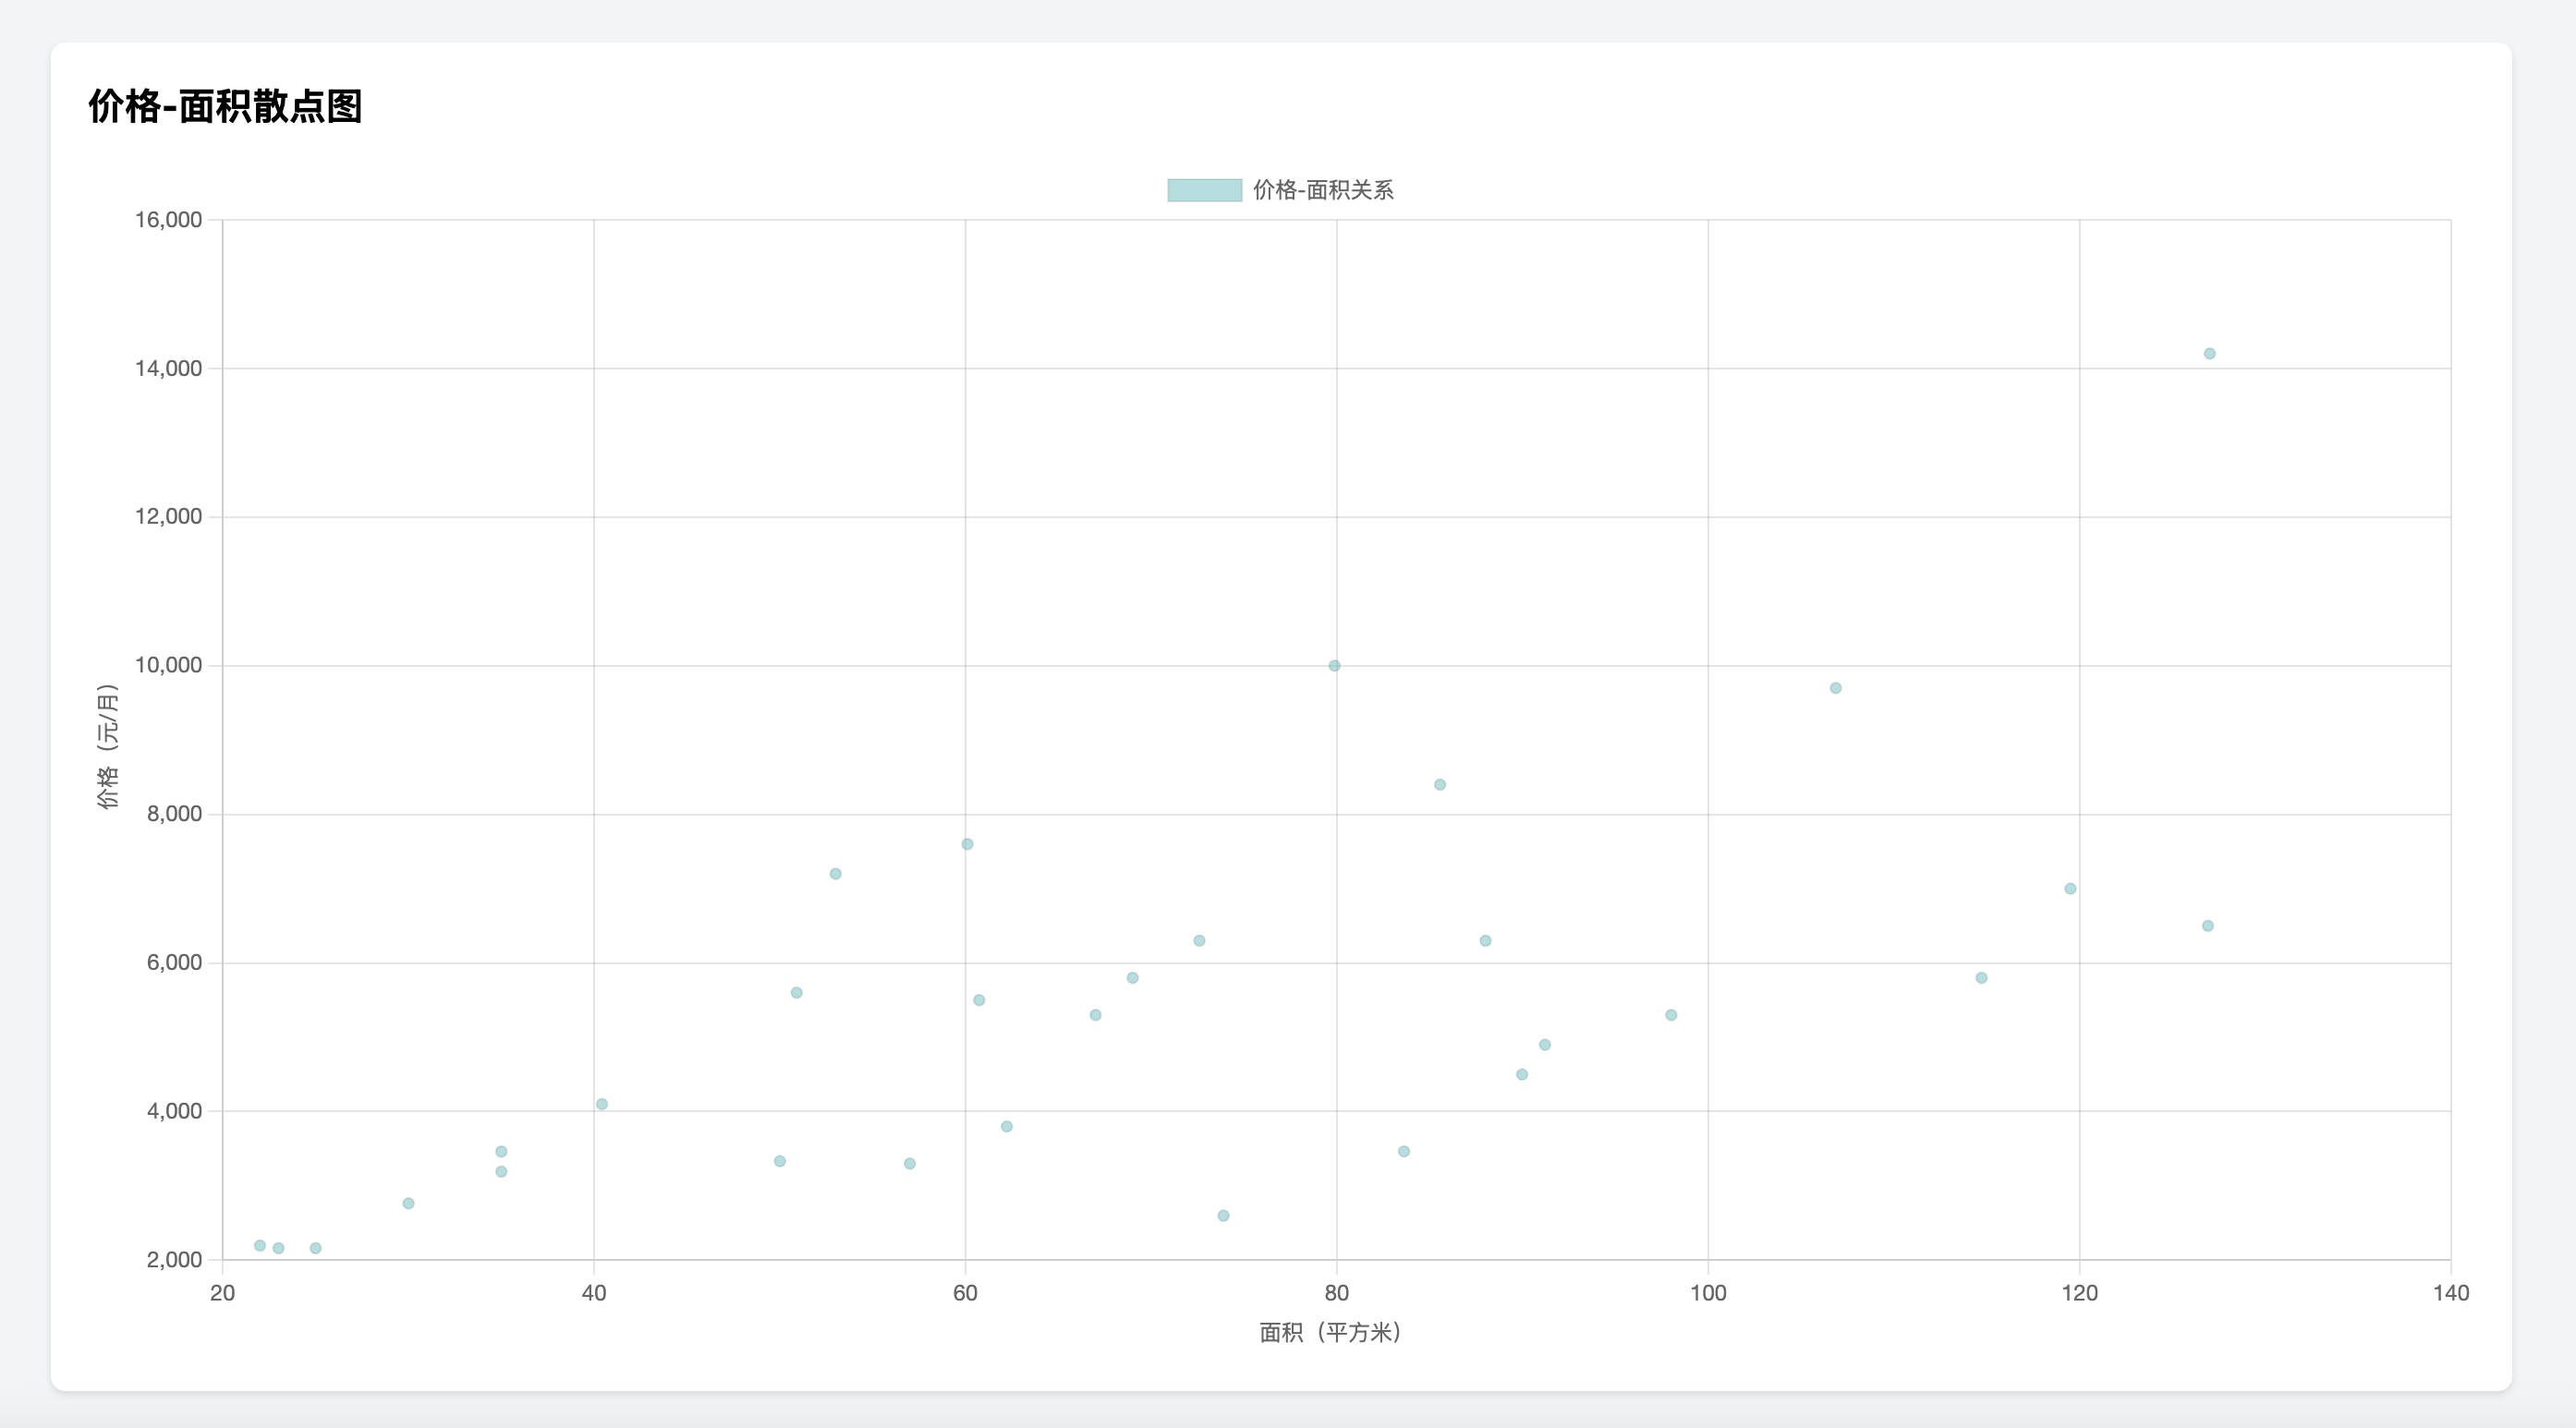Click the 100 x-axis tick label

[x=1708, y=1293]
